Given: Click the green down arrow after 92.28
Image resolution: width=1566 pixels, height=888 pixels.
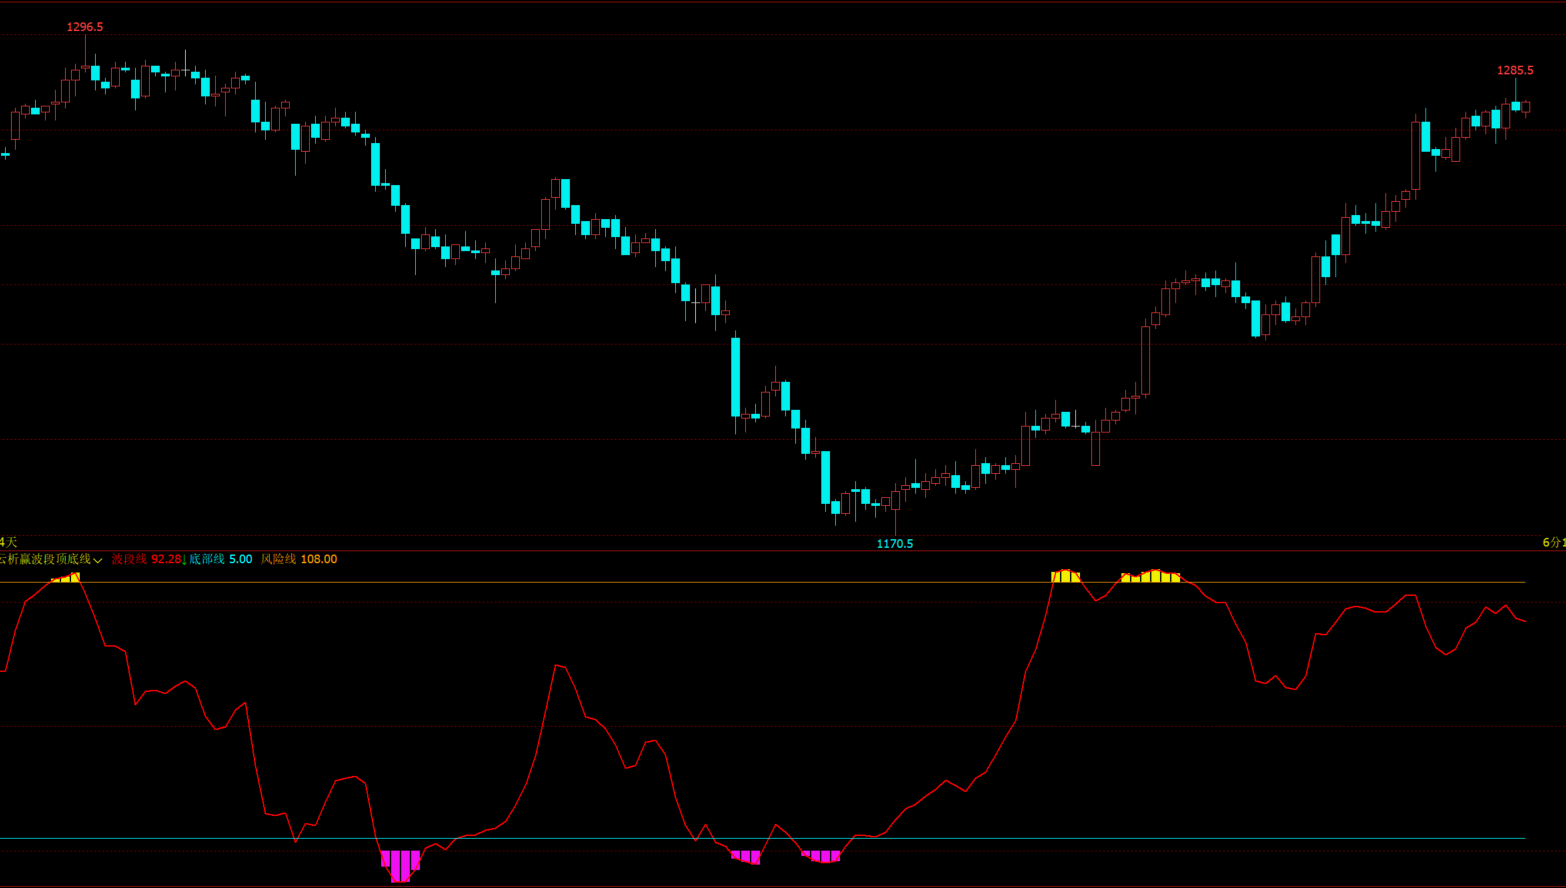Looking at the screenshot, I should pos(185,559).
